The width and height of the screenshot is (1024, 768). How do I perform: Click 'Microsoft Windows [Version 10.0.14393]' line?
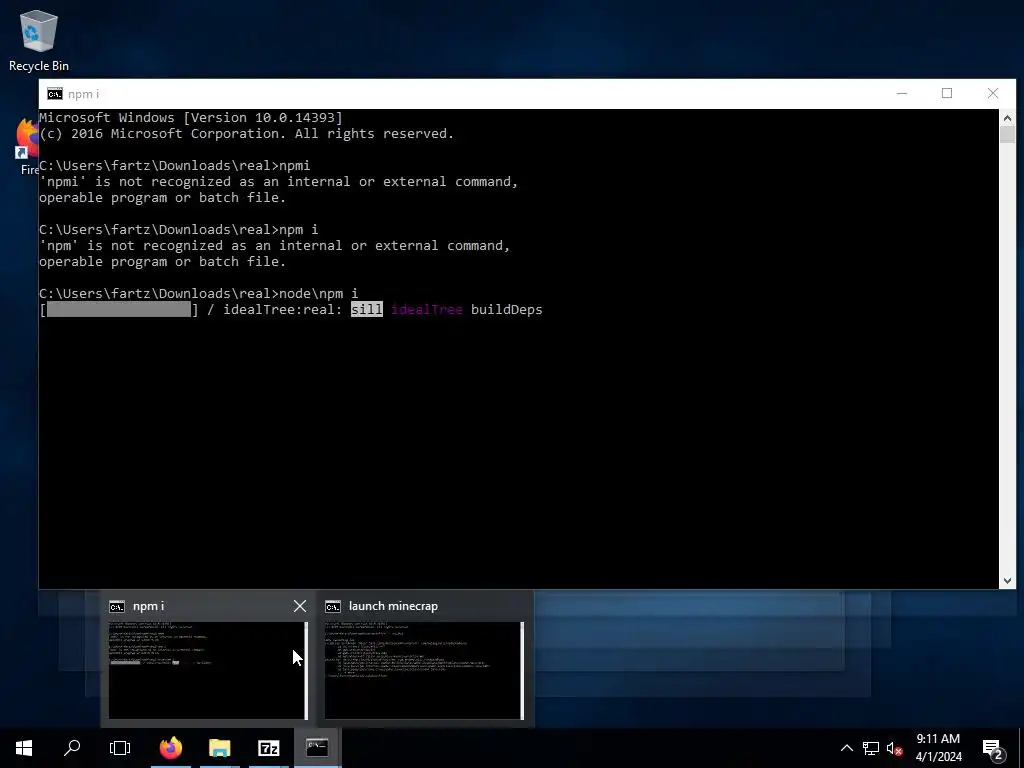click(x=191, y=118)
